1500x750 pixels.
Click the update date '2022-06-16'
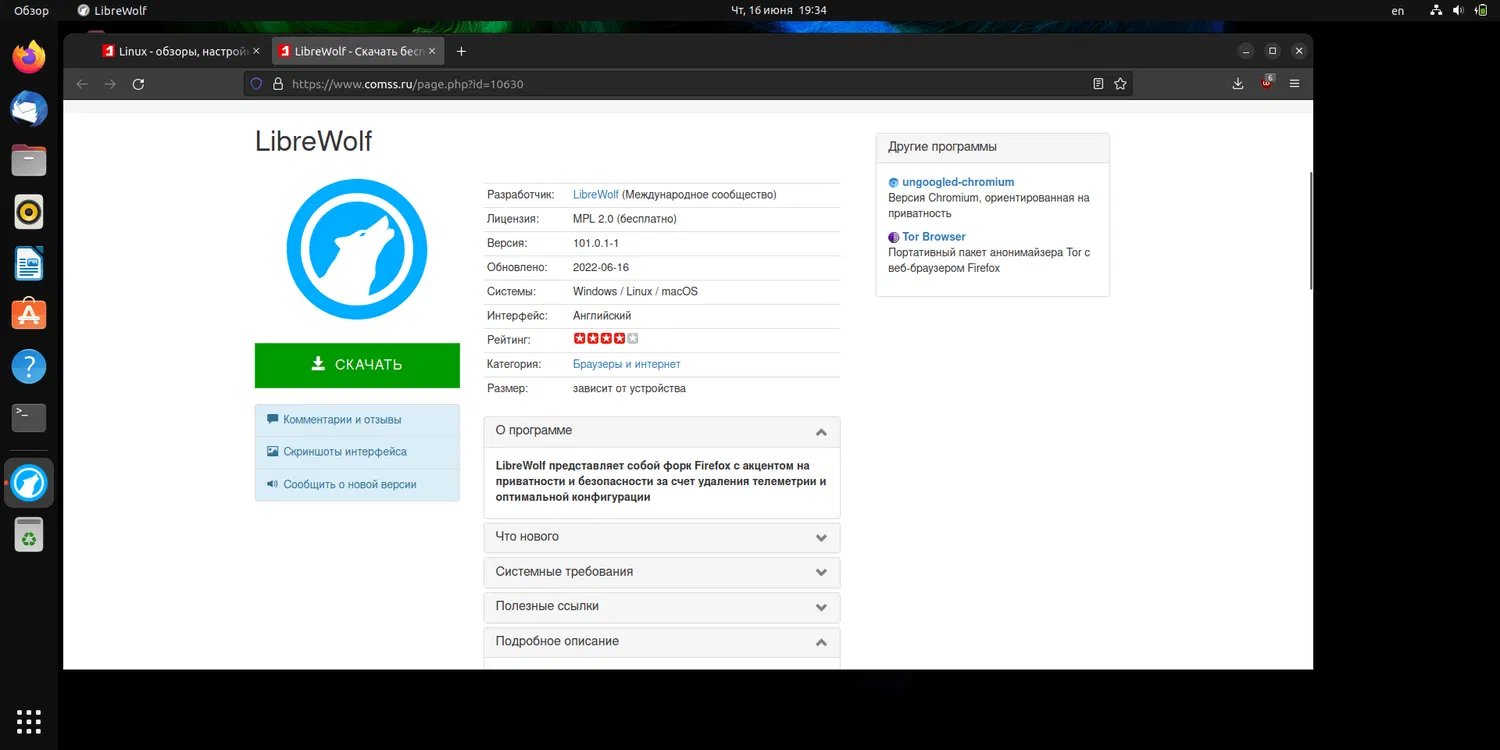[x=601, y=267]
